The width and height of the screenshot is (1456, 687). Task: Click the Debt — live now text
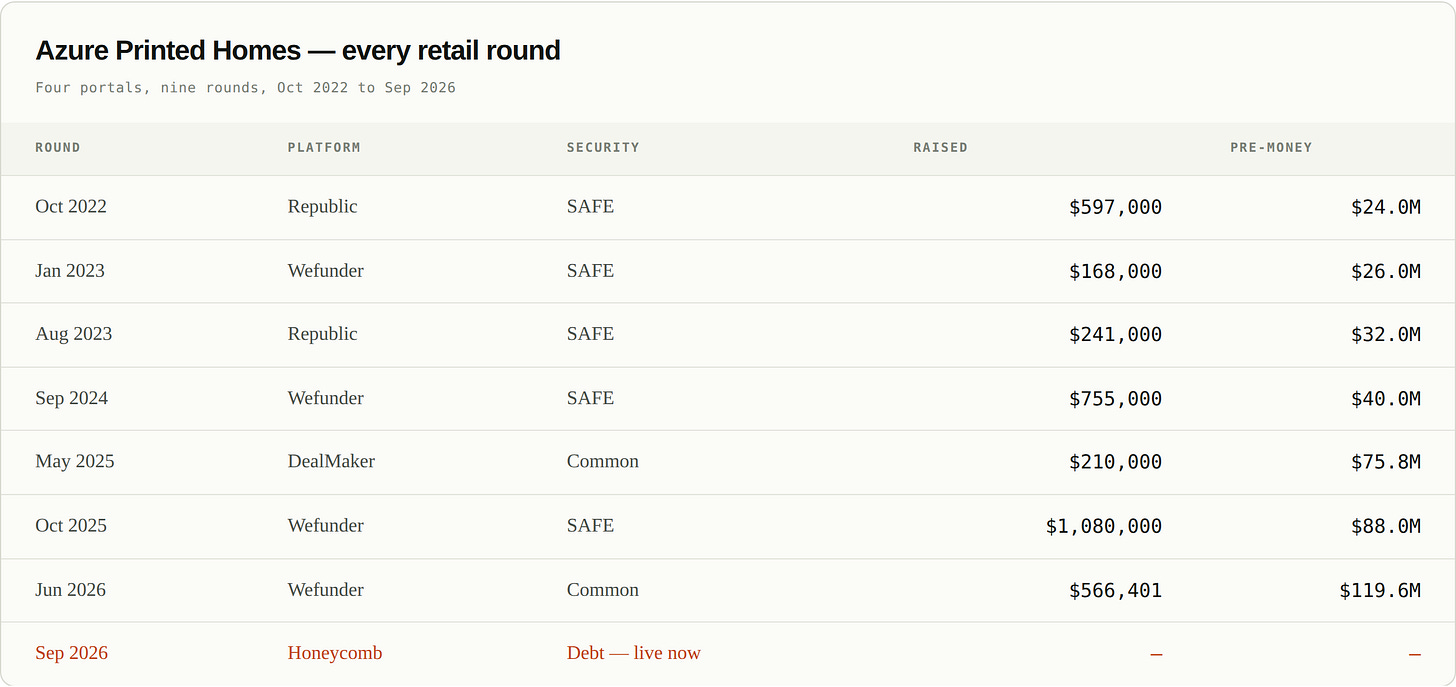pos(634,653)
